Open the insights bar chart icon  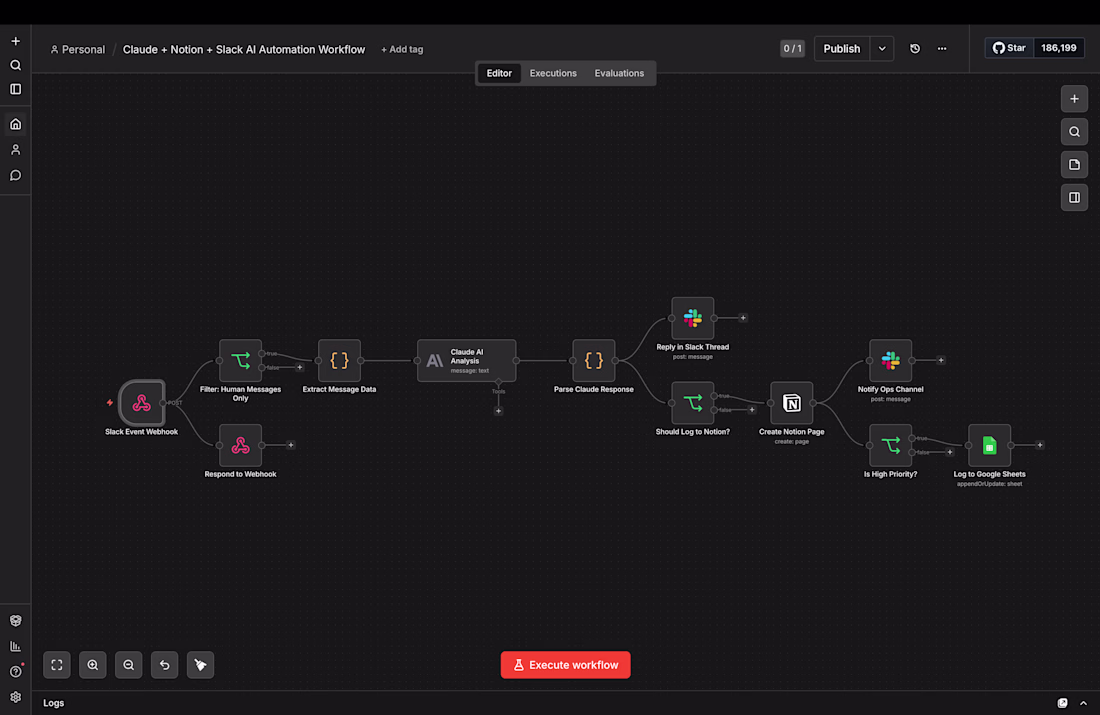pyautogui.click(x=15, y=646)
